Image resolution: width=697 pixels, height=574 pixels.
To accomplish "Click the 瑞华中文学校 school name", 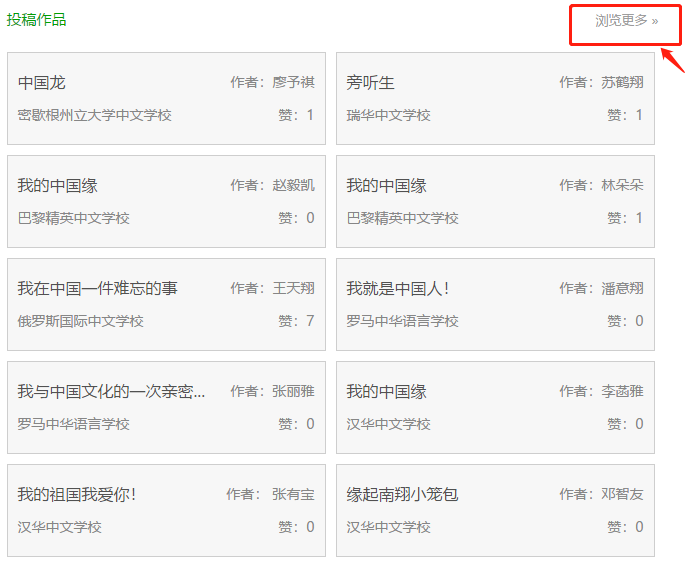I will point(389,115).
